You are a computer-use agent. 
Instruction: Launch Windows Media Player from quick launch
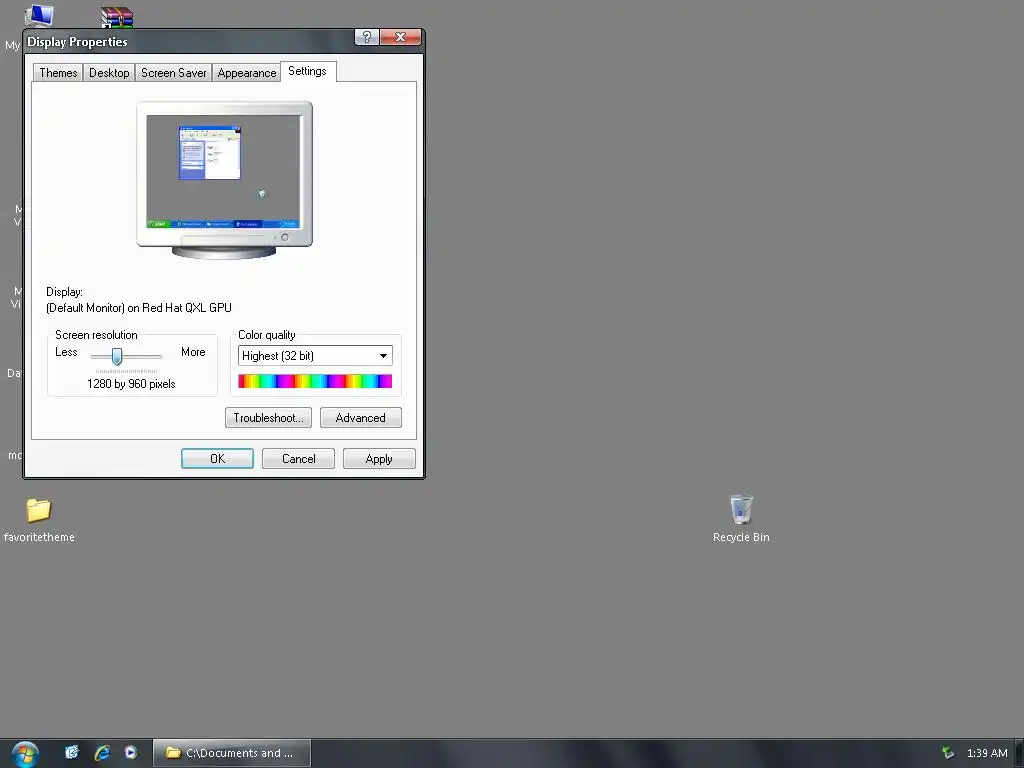pos(131,752)
